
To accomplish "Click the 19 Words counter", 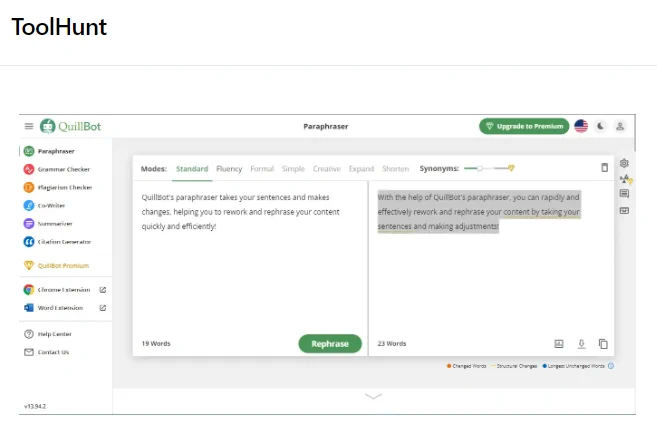I will coord(156,343).
